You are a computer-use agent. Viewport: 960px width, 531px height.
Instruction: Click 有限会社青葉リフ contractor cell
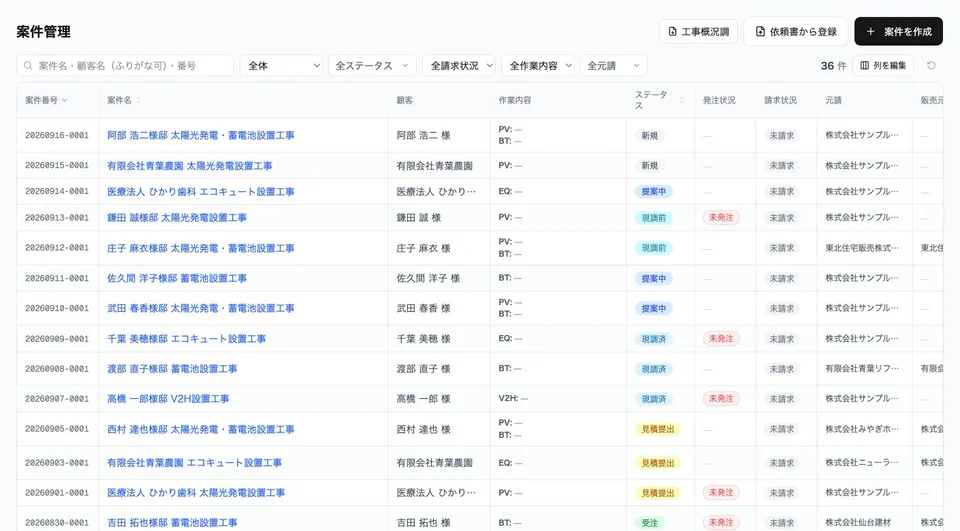[x=862, y=369]
